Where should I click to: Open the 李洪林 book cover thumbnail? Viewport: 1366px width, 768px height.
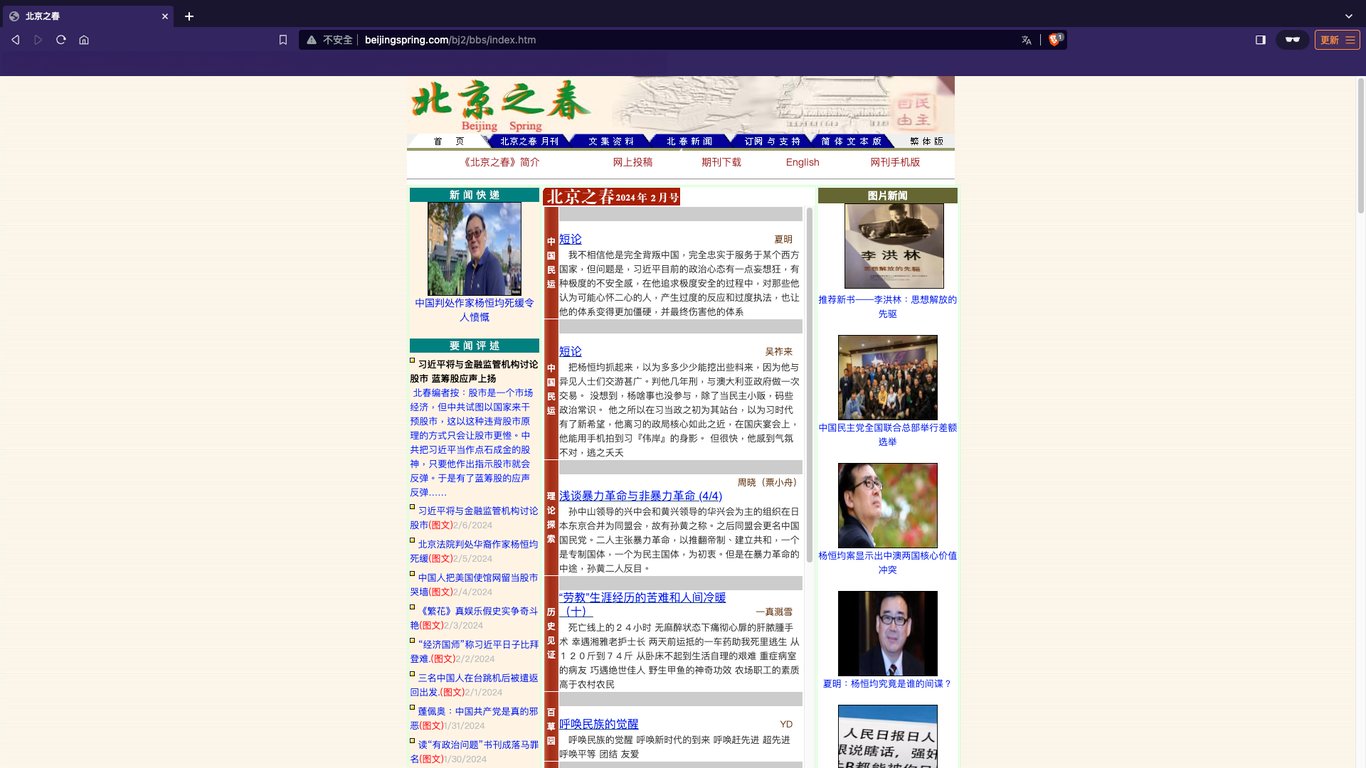coord(894,246)
